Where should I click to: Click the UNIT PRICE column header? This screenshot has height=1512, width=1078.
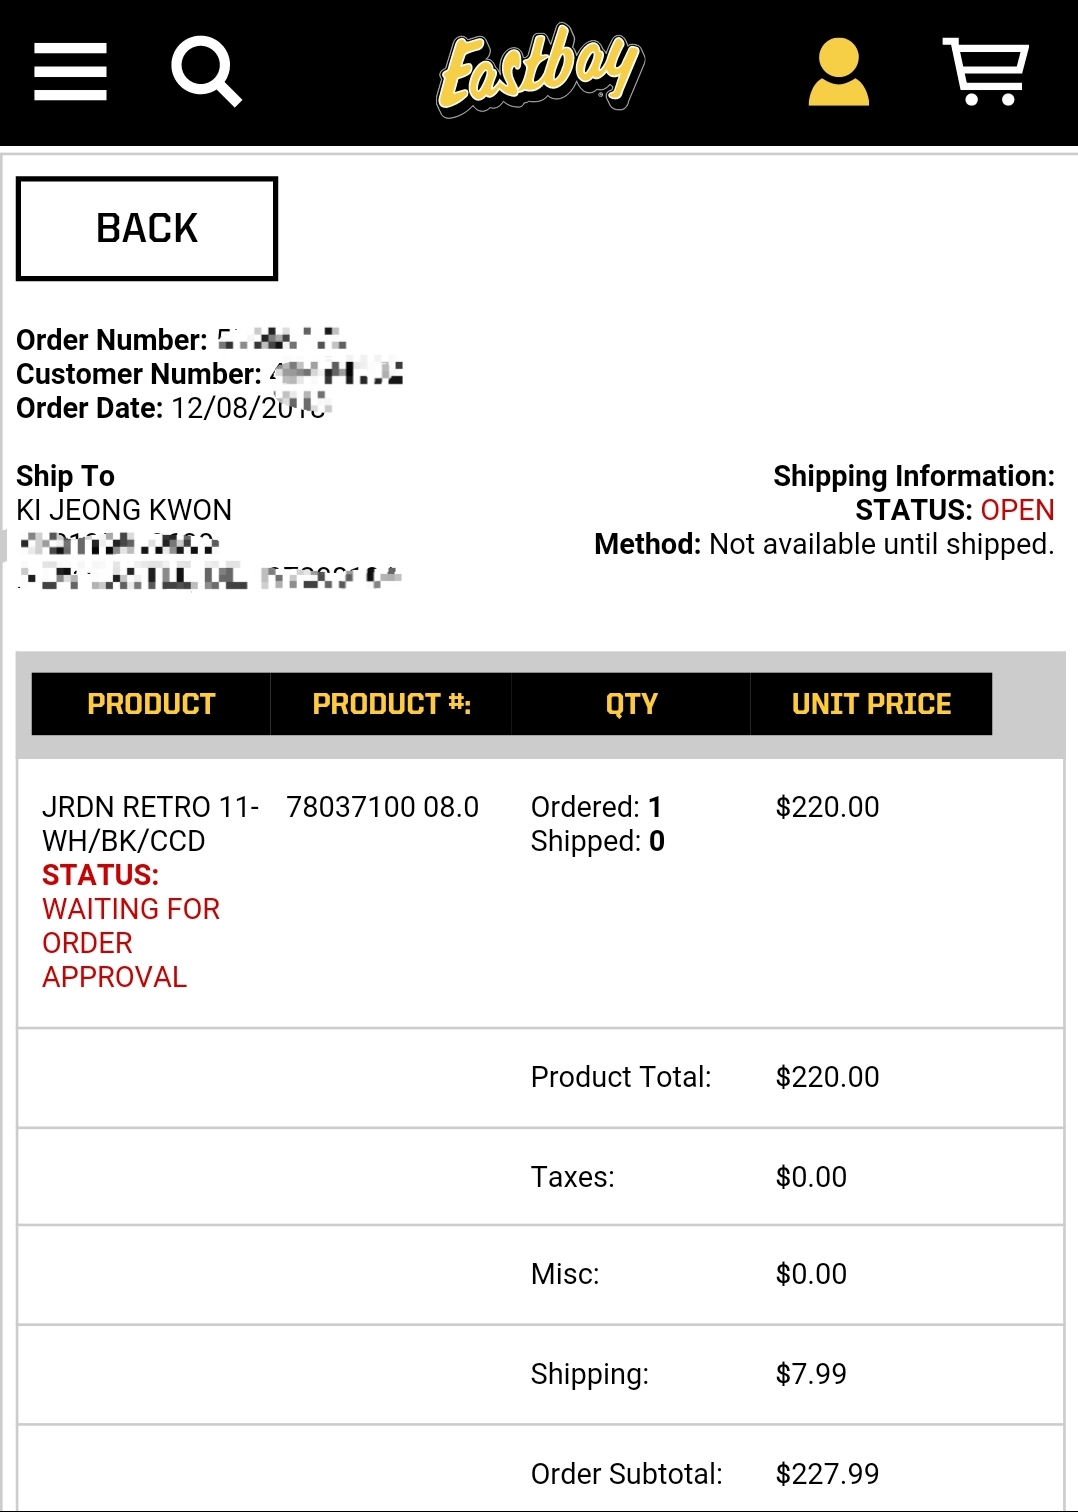point(871,704)
